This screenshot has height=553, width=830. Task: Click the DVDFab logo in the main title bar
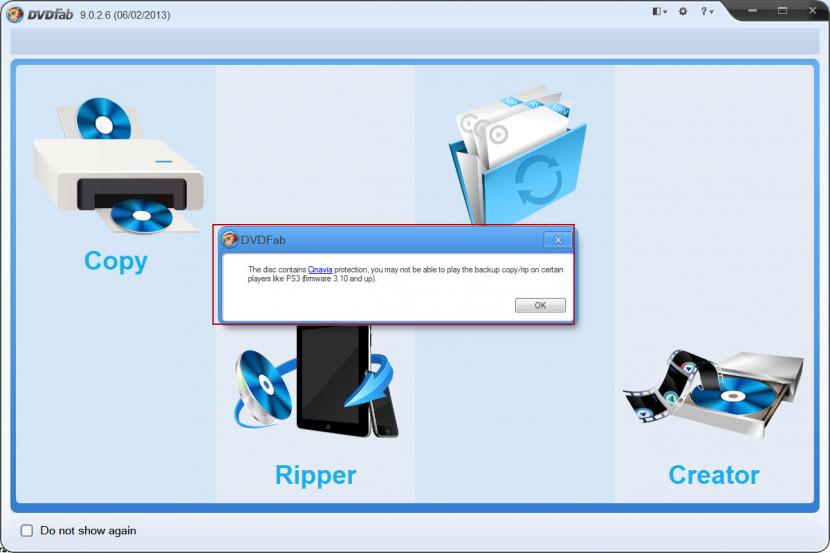tap(40, 14)
